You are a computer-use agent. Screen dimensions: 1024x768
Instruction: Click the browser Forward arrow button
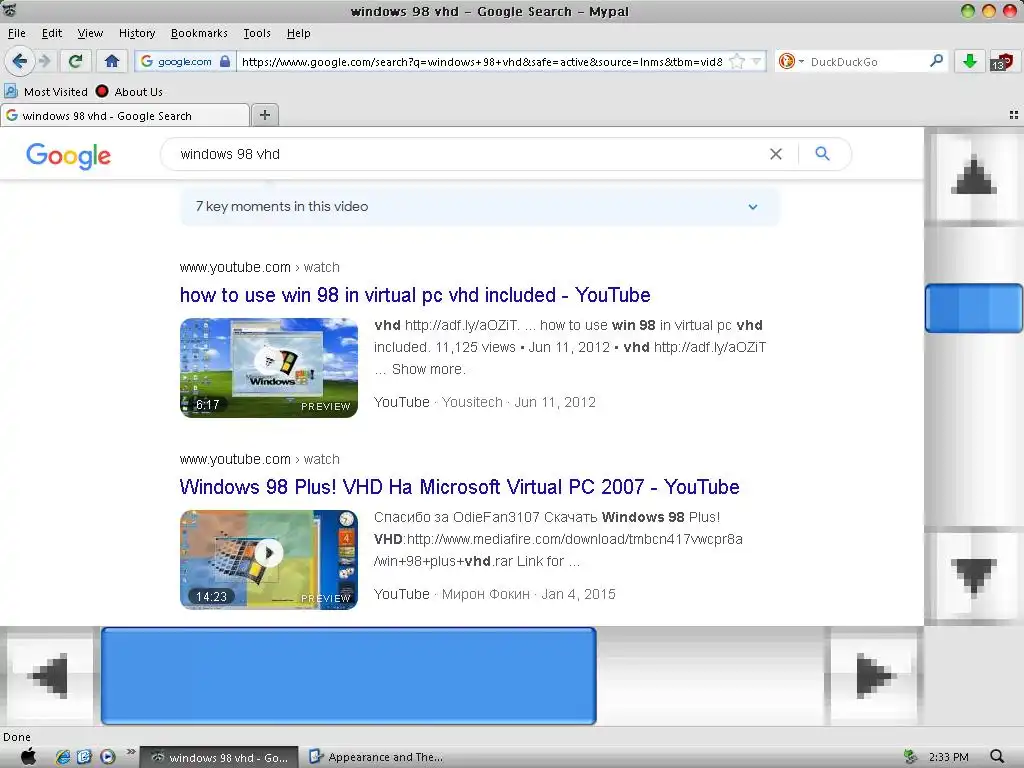44,61
